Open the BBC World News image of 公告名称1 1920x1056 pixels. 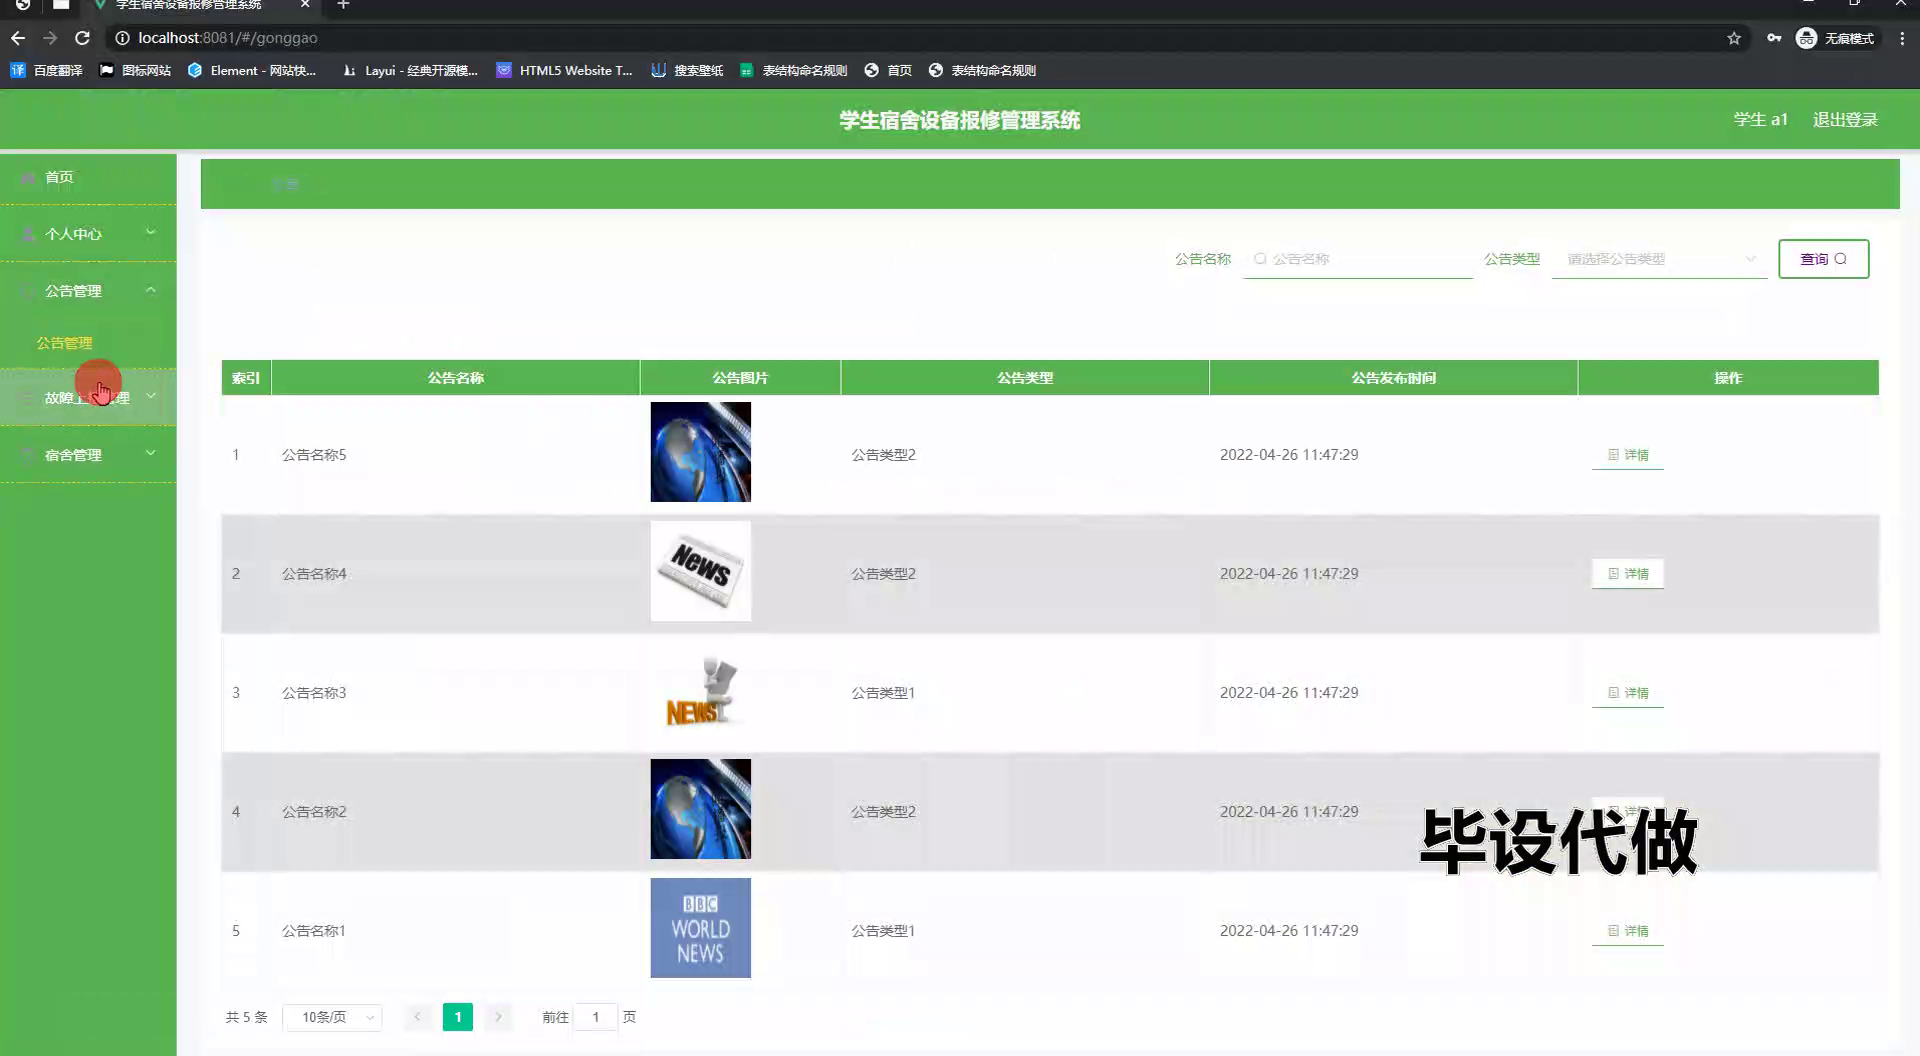point(700,928)
